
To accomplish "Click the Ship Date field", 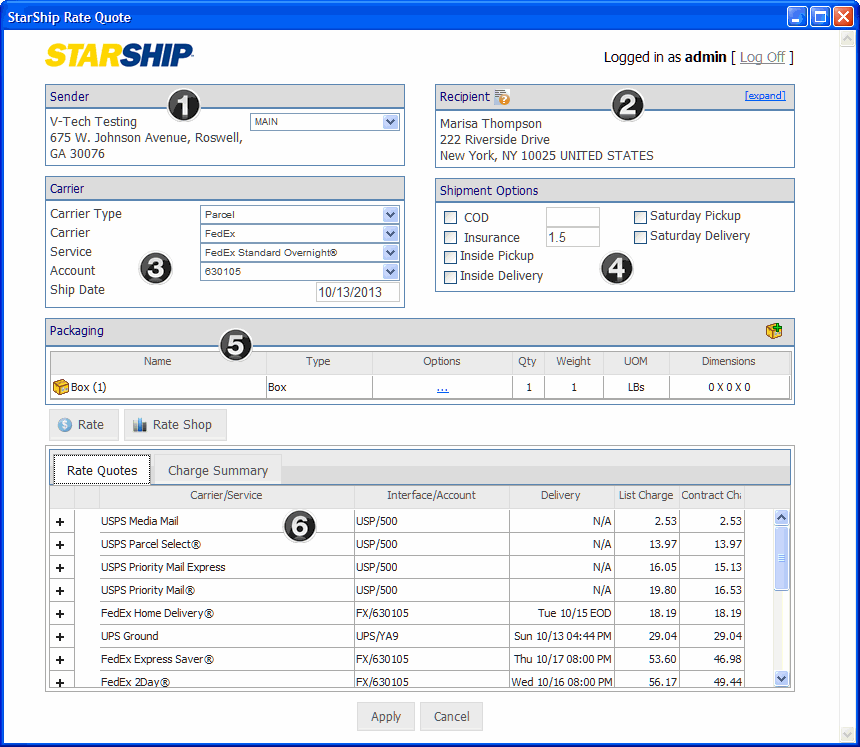I will coord(358,292).
